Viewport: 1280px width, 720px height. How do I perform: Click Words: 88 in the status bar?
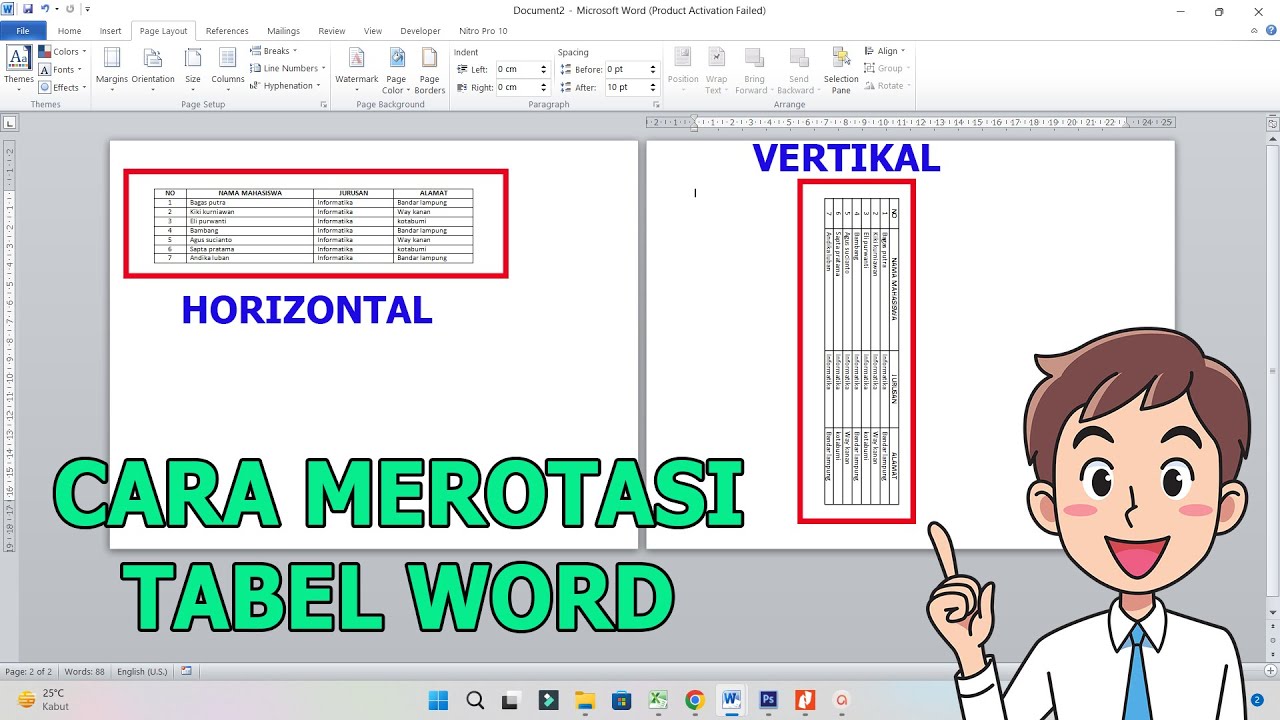pyautogui.click(x=86, y=672)
